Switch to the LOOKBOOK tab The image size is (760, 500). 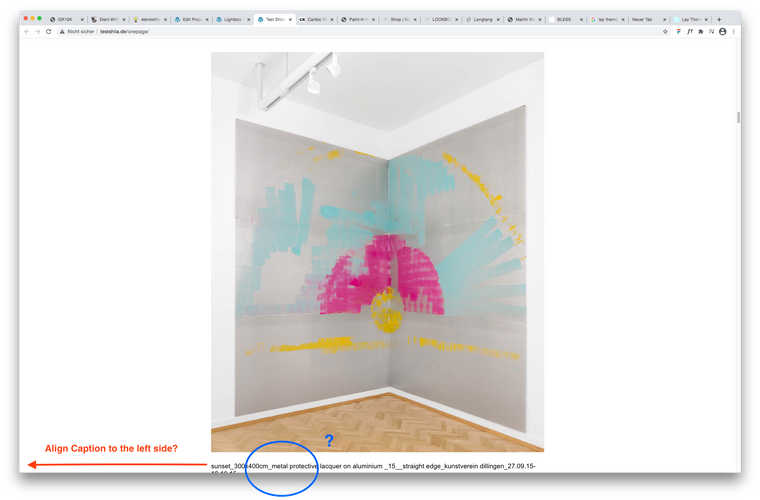(439, 19)
